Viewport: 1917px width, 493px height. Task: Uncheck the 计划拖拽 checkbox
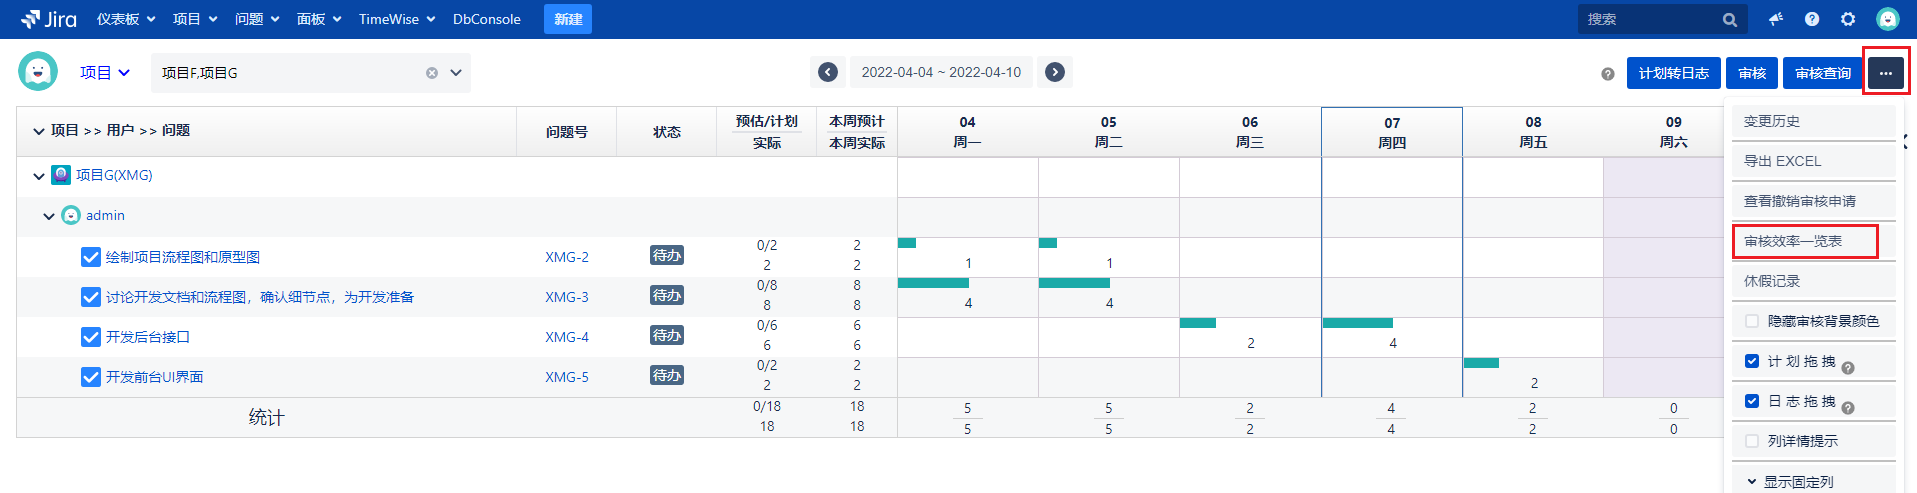(x=1752, y=361)
